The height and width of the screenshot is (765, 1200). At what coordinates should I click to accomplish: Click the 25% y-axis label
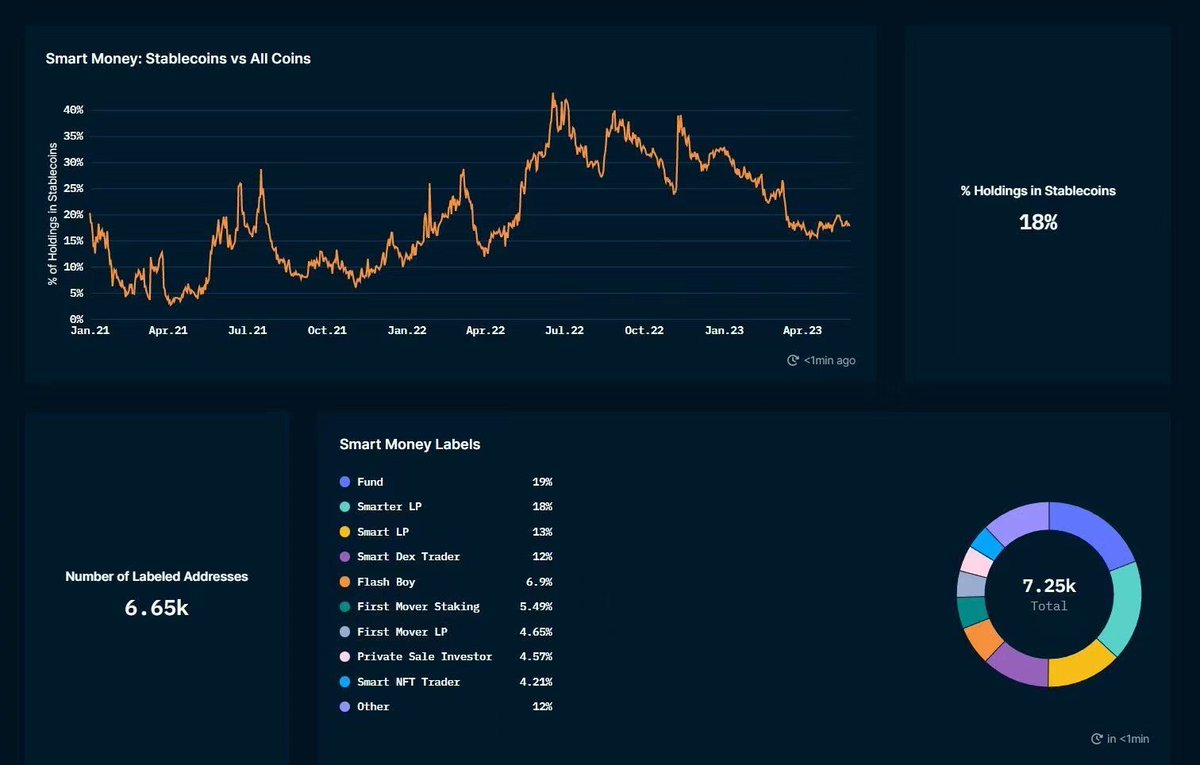(x=74, y=188)
